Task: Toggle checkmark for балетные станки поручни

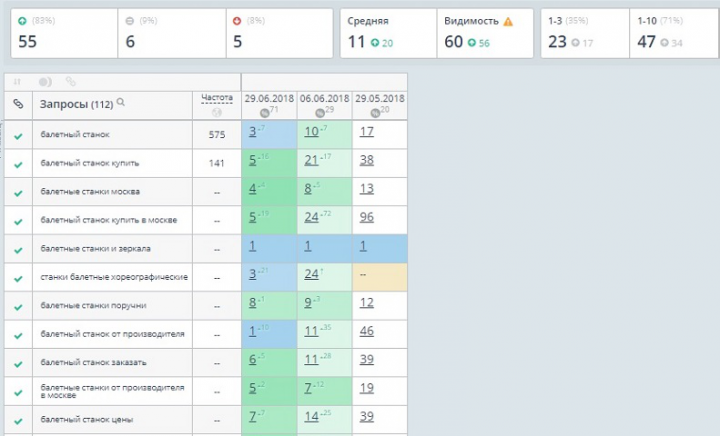Action: click(x=18, y=307)
